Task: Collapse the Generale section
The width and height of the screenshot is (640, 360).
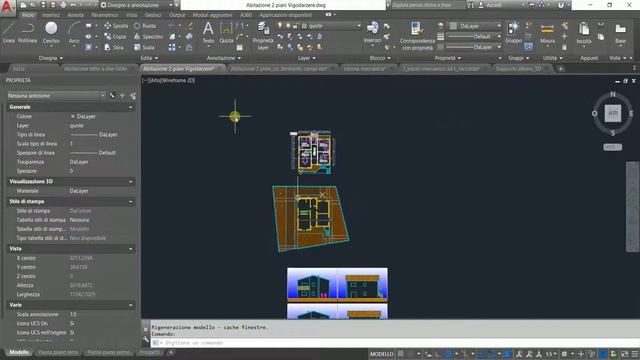Action: 131,107
